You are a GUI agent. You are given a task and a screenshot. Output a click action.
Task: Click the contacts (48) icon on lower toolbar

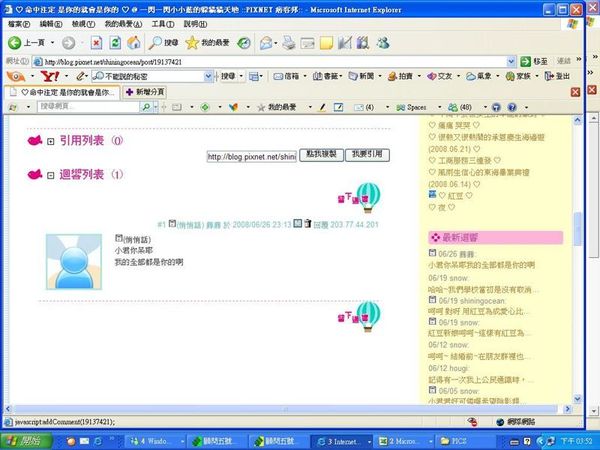click(460, 108)
